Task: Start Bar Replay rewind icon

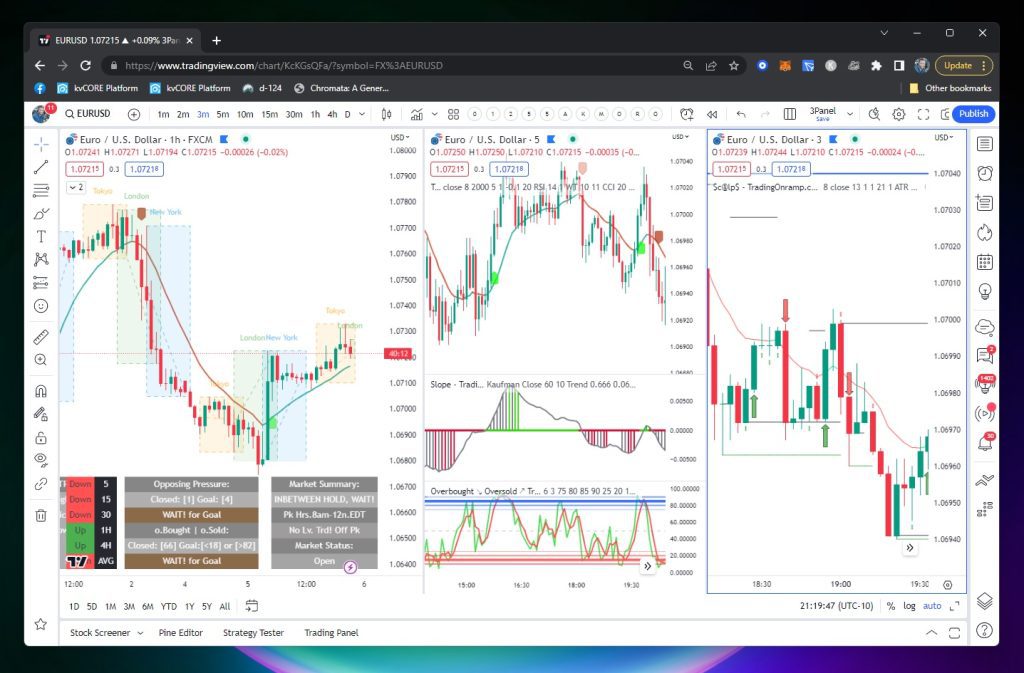Action: pos(713,114)
